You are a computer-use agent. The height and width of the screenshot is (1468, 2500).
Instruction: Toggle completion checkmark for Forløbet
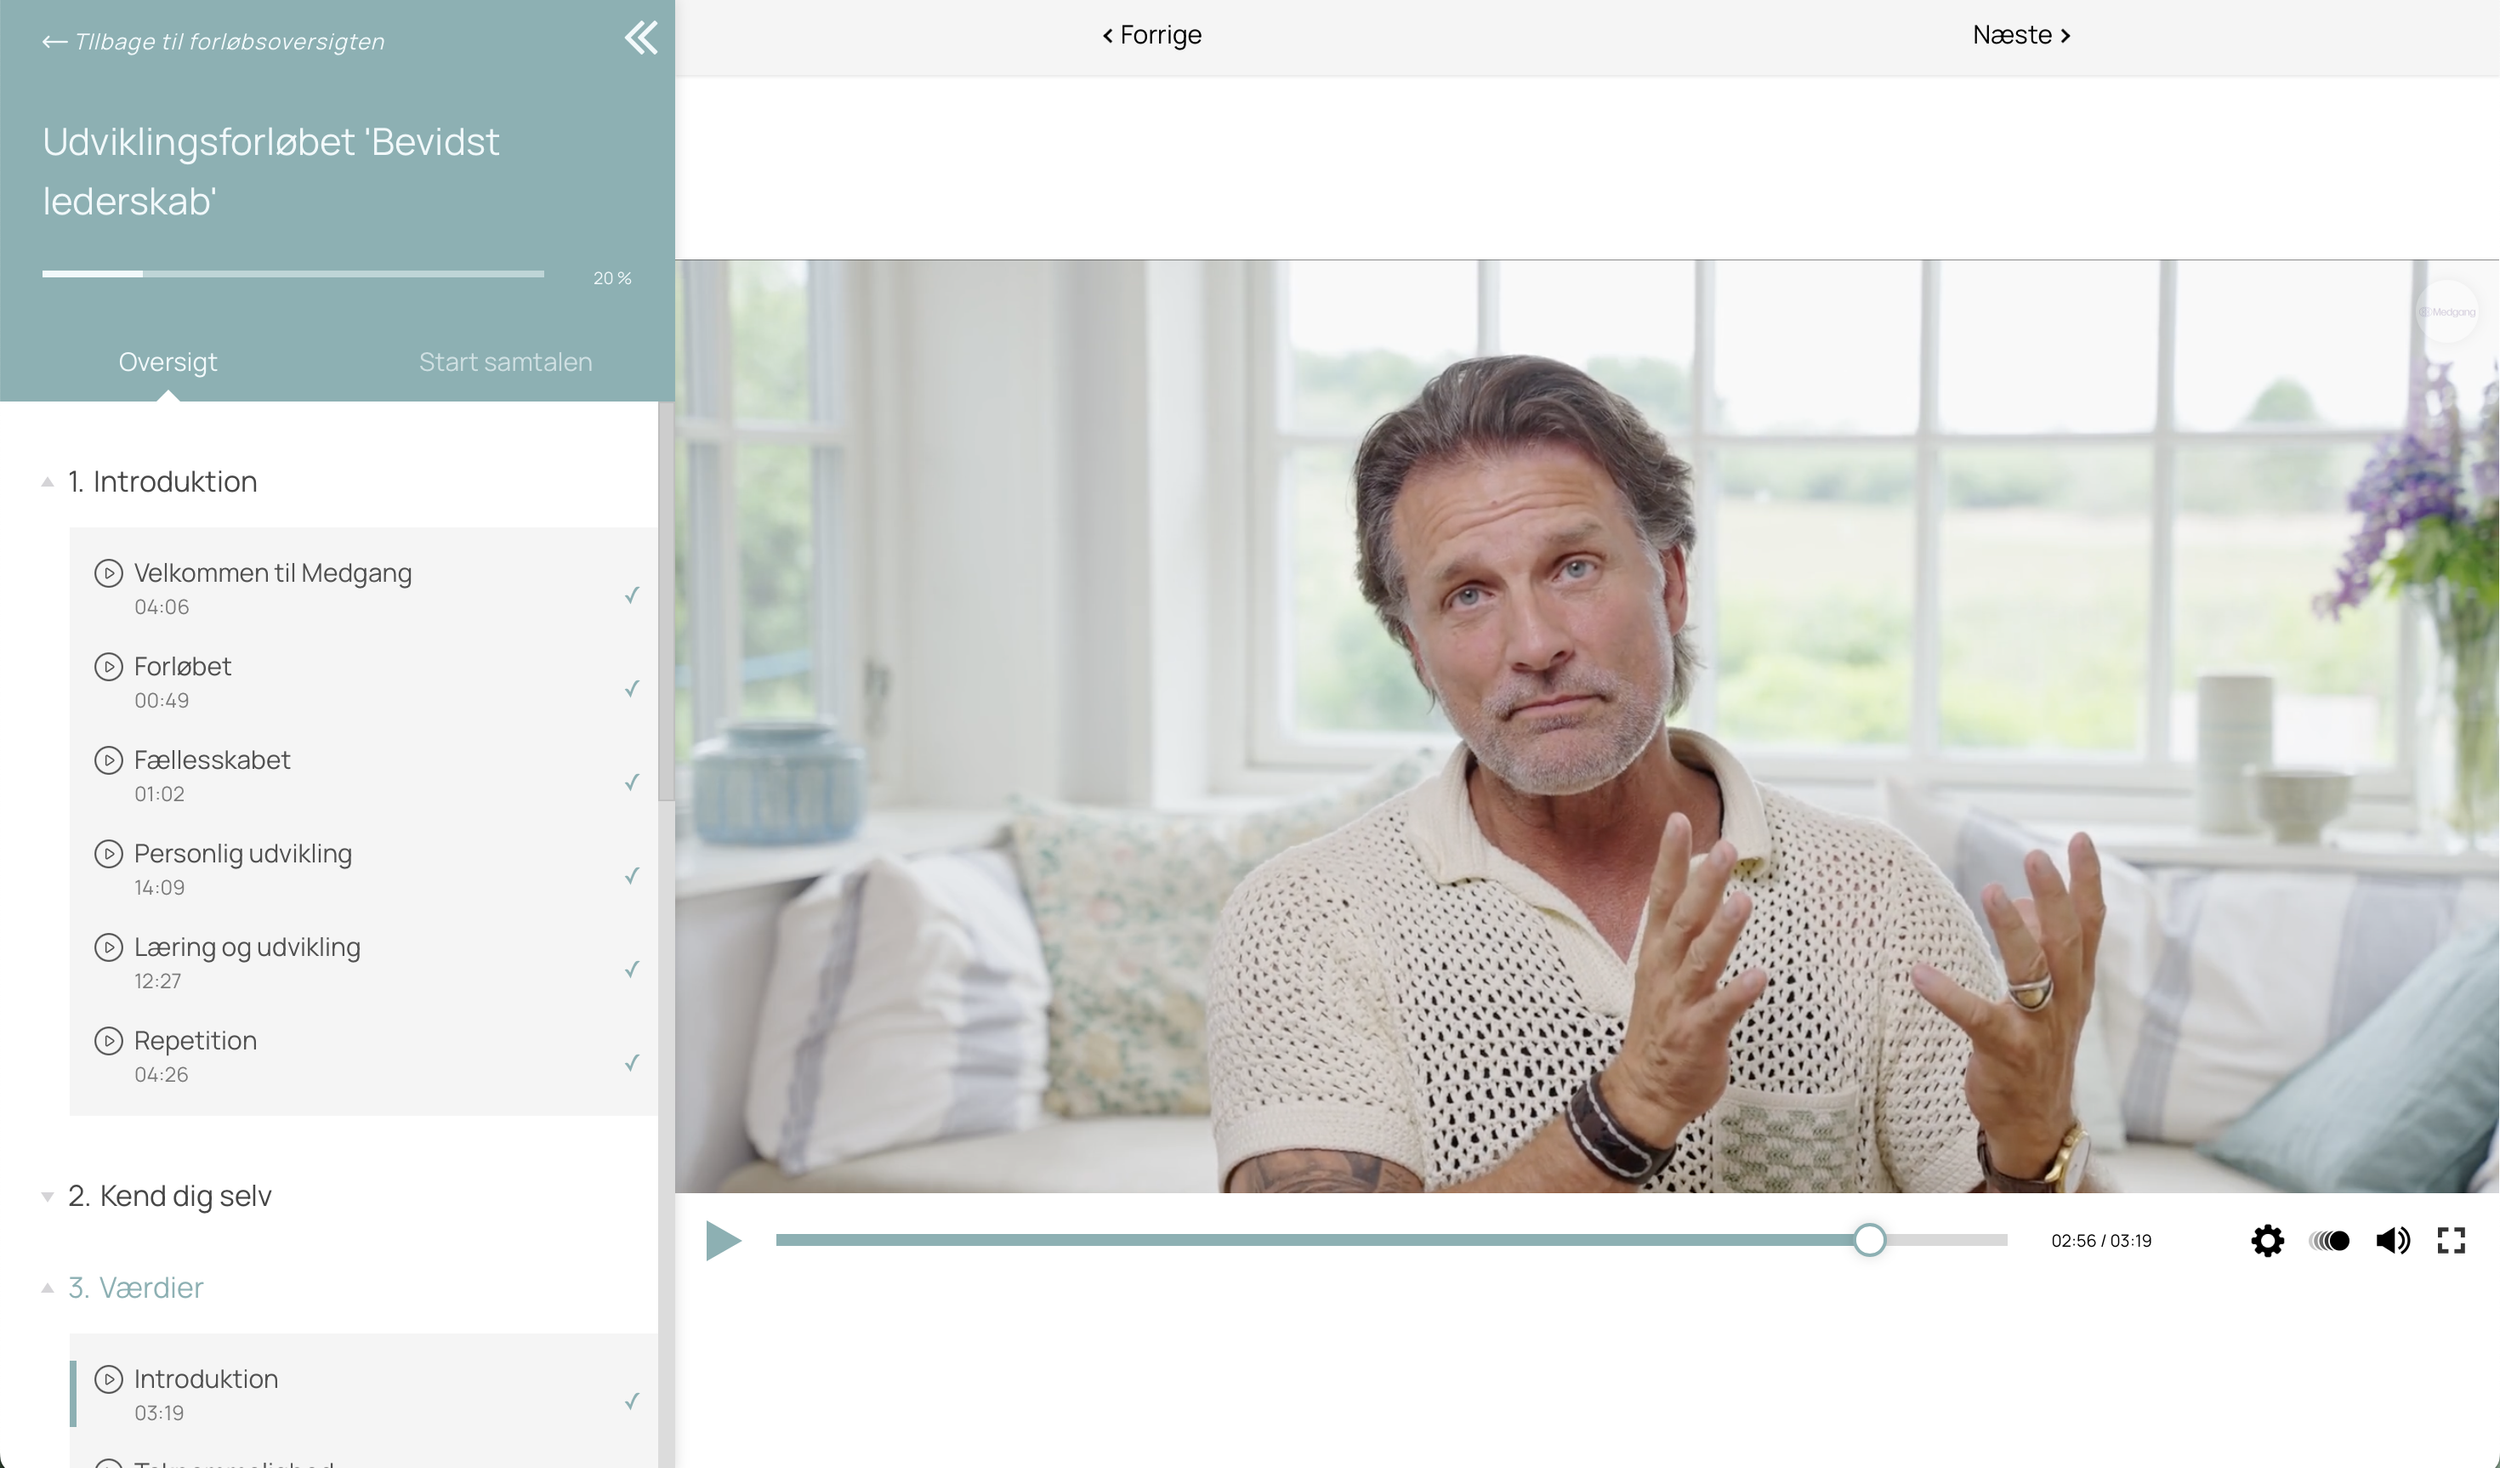click(632, 688)
